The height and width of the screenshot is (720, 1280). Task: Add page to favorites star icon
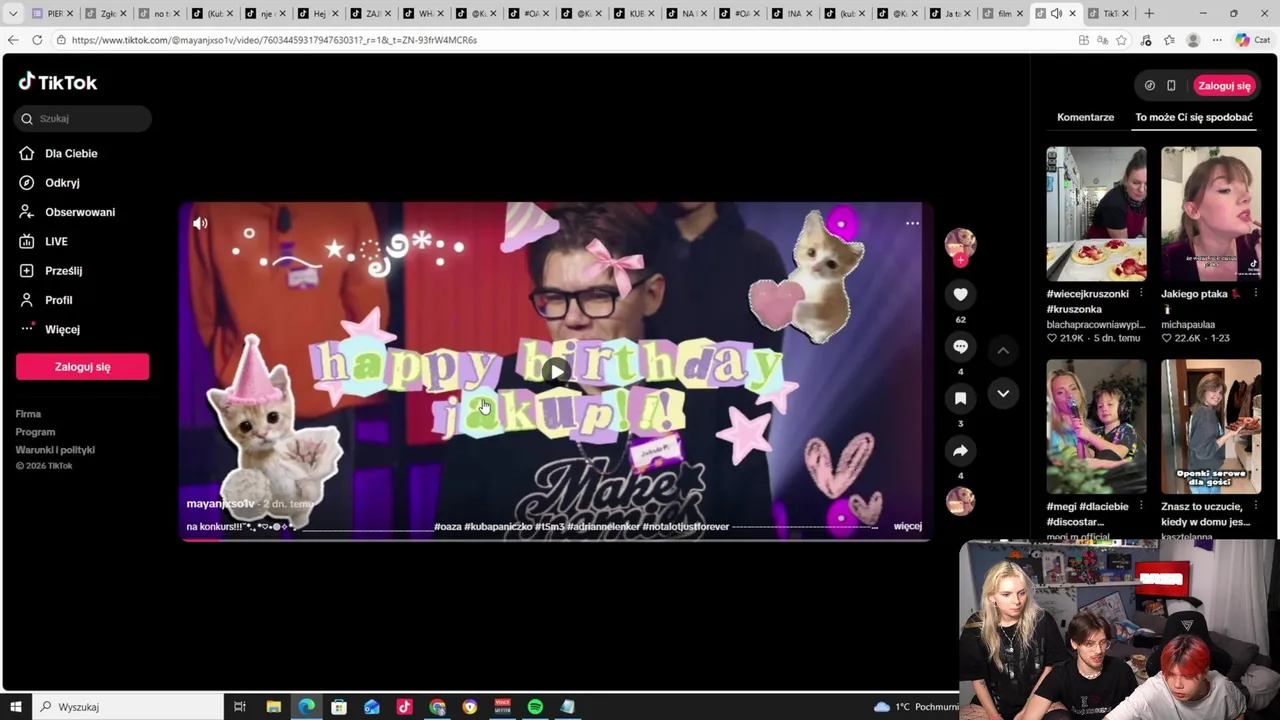pos(1122,40)
